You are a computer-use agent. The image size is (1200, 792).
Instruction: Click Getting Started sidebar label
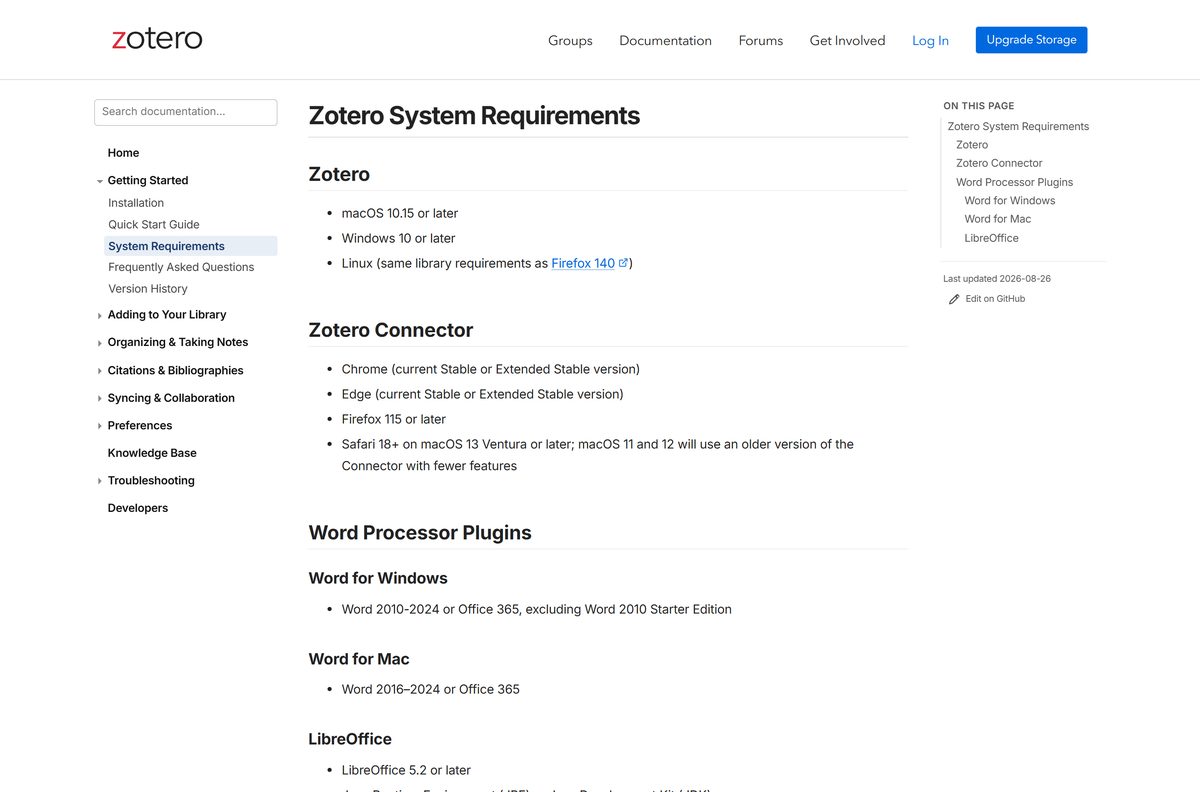pos(148,181)
